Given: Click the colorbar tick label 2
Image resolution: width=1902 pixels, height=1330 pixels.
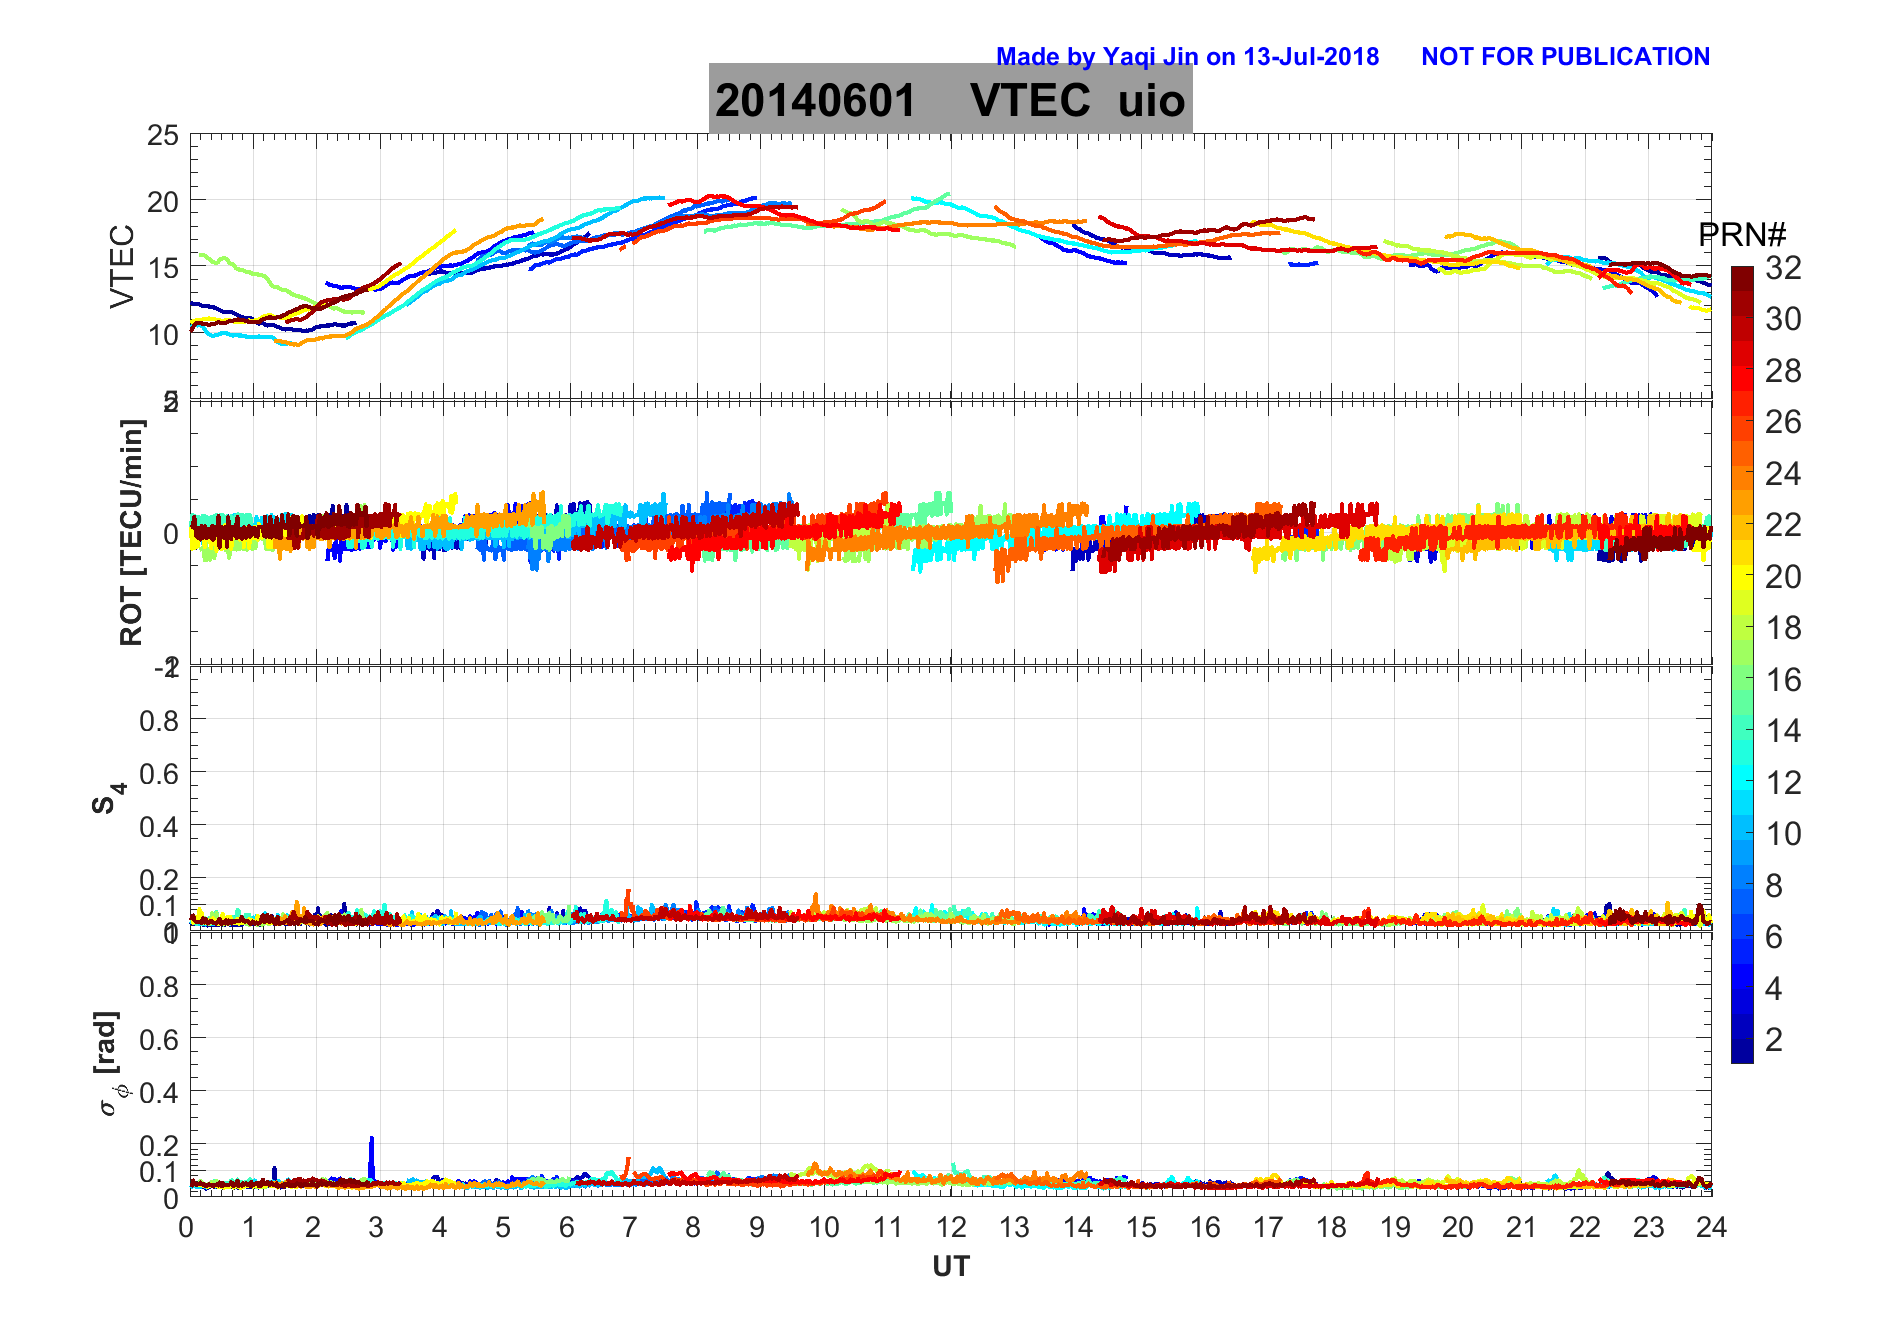Looking at the screenshot, I should 1774,1040.
